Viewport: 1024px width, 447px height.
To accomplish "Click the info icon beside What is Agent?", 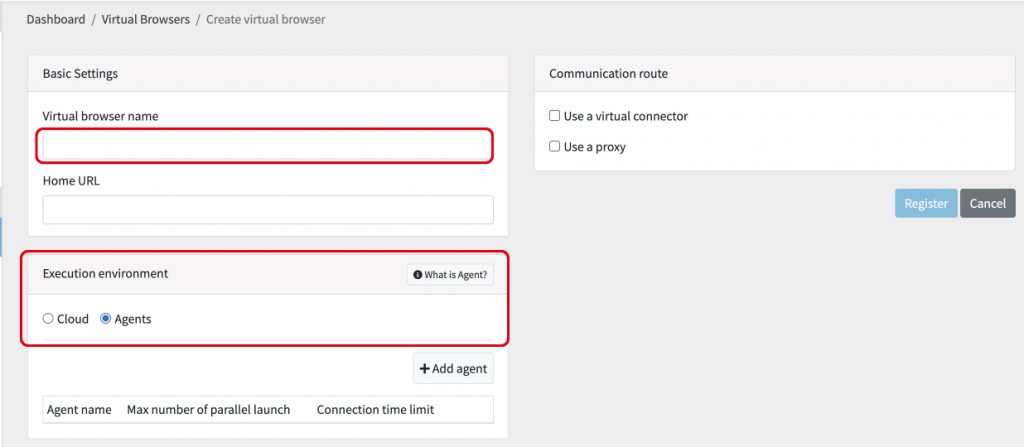I will click(418, 275).
